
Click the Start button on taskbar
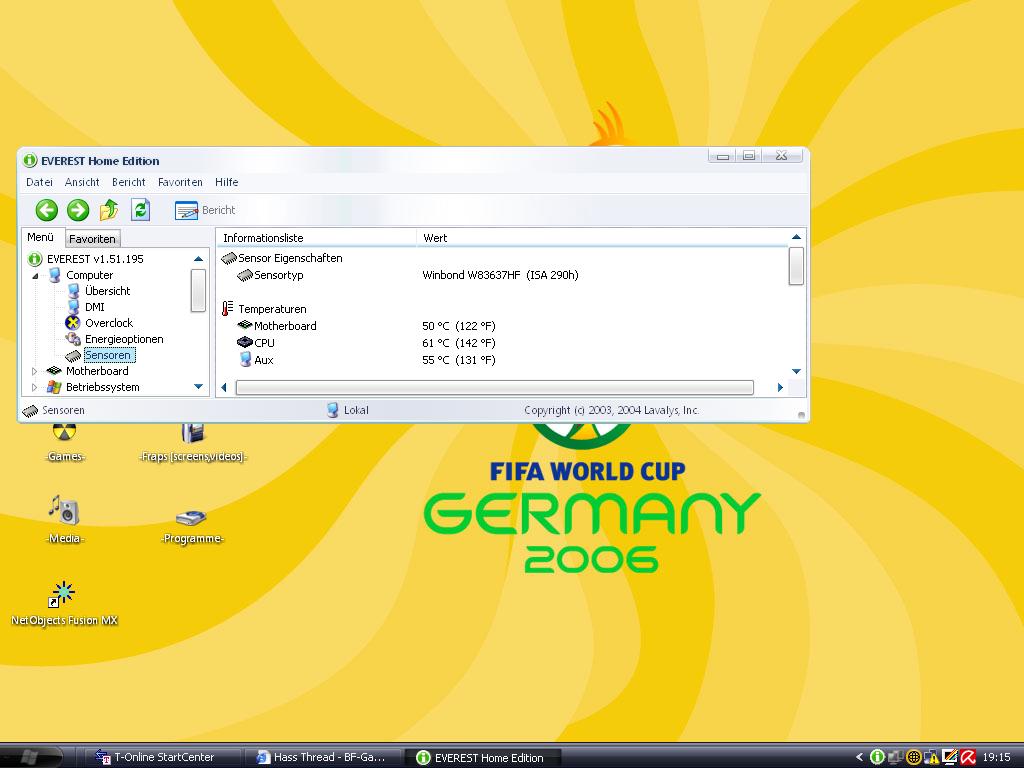pos(29,756)
